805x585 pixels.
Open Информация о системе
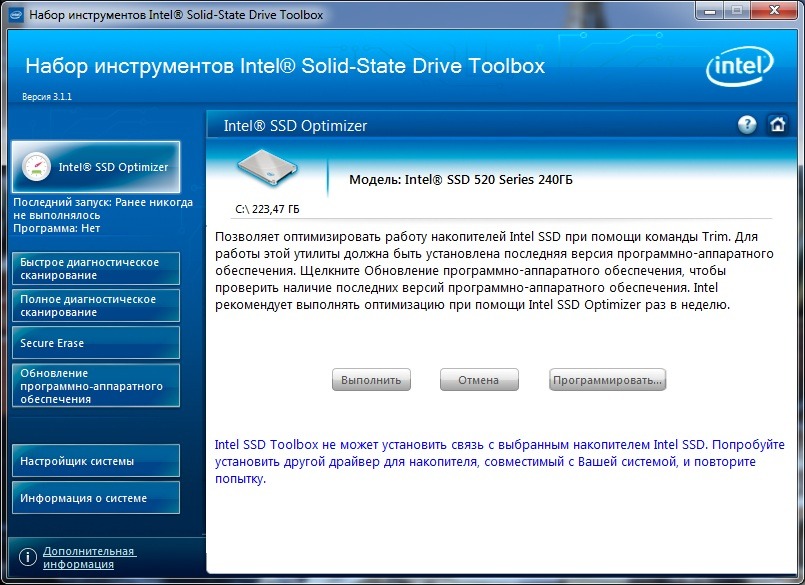(96, 498)
